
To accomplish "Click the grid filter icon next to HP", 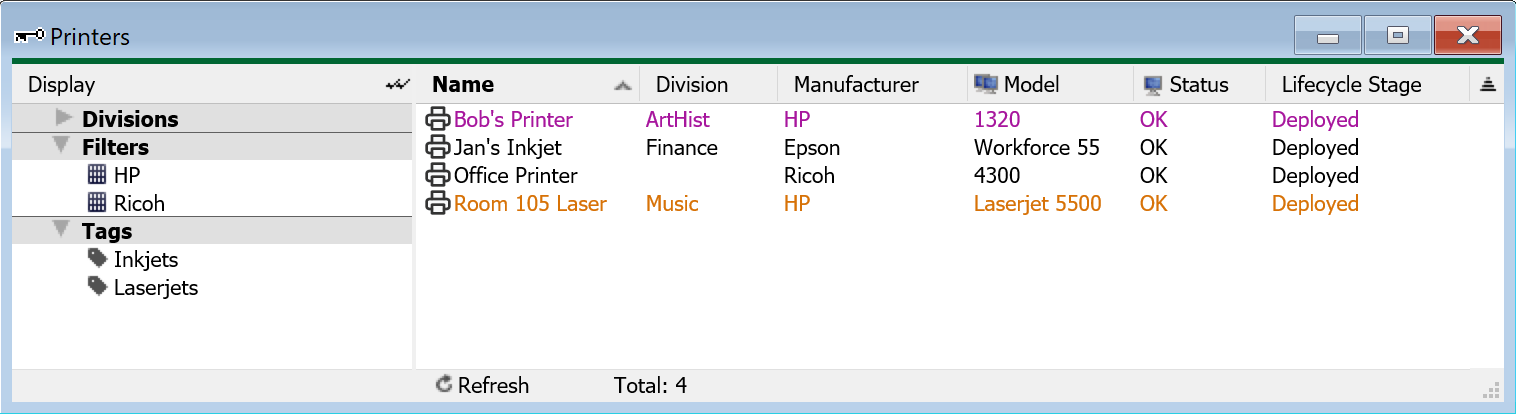I will coord(97,175).
